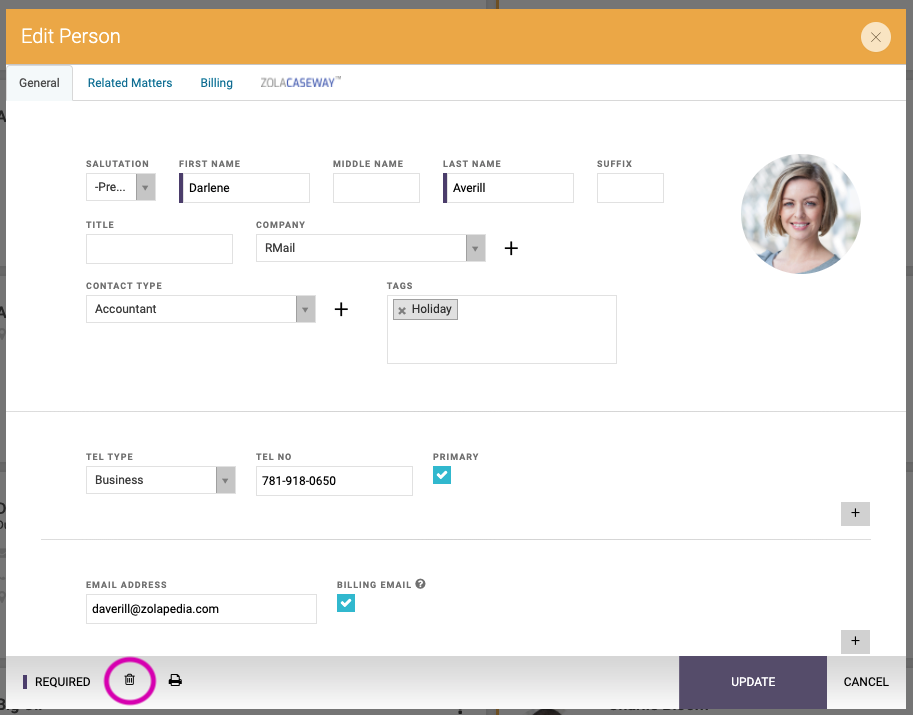Open the Billing Email help question mark

coord(420,584)
